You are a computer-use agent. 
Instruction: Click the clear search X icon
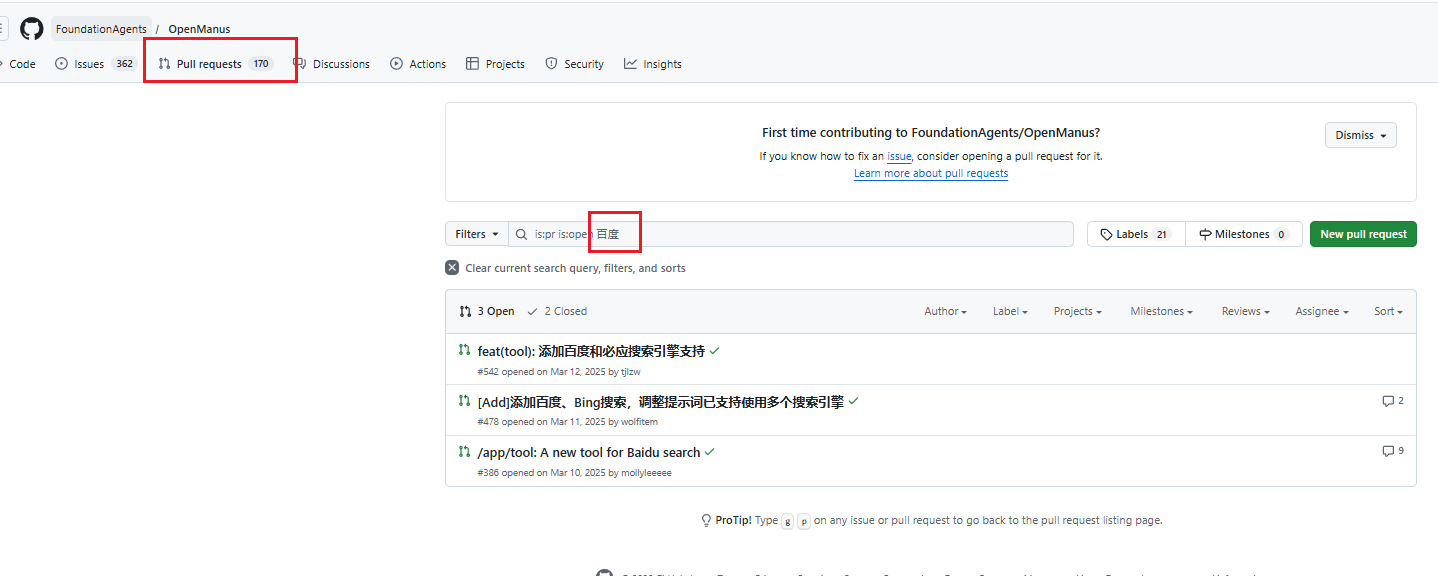(x=452, y=268)
